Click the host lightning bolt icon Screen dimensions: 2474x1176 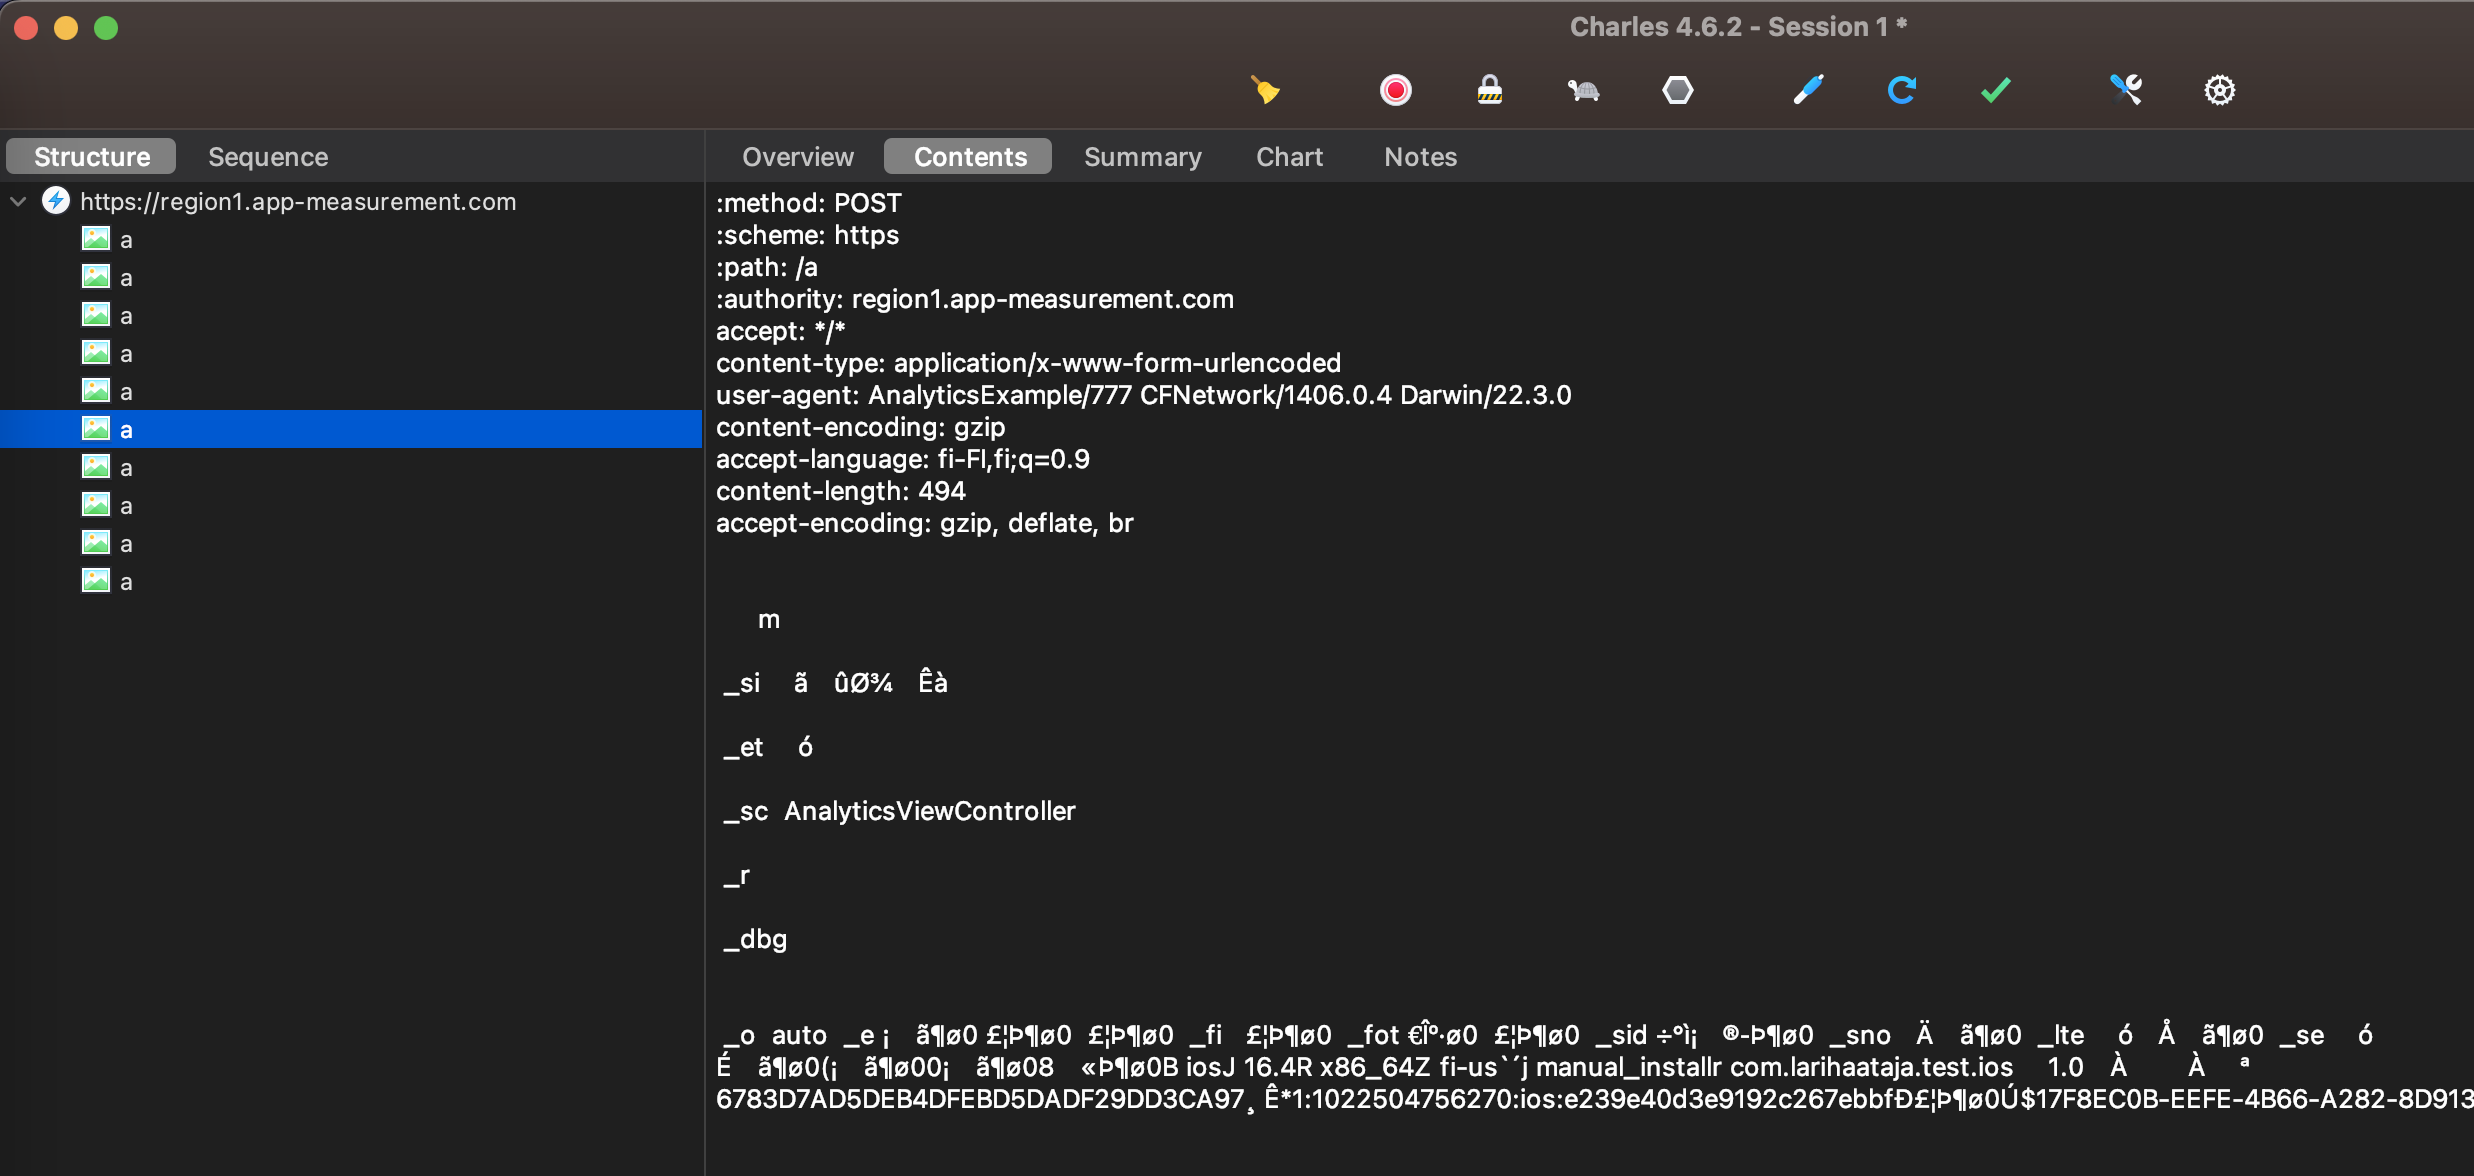click(x=56, y=201)
